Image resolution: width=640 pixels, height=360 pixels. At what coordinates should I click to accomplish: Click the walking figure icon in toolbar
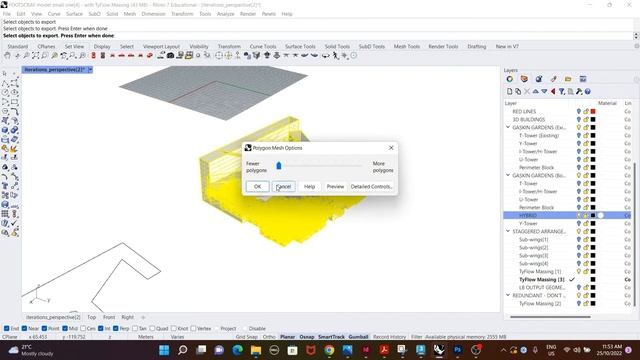pos(336,56)
